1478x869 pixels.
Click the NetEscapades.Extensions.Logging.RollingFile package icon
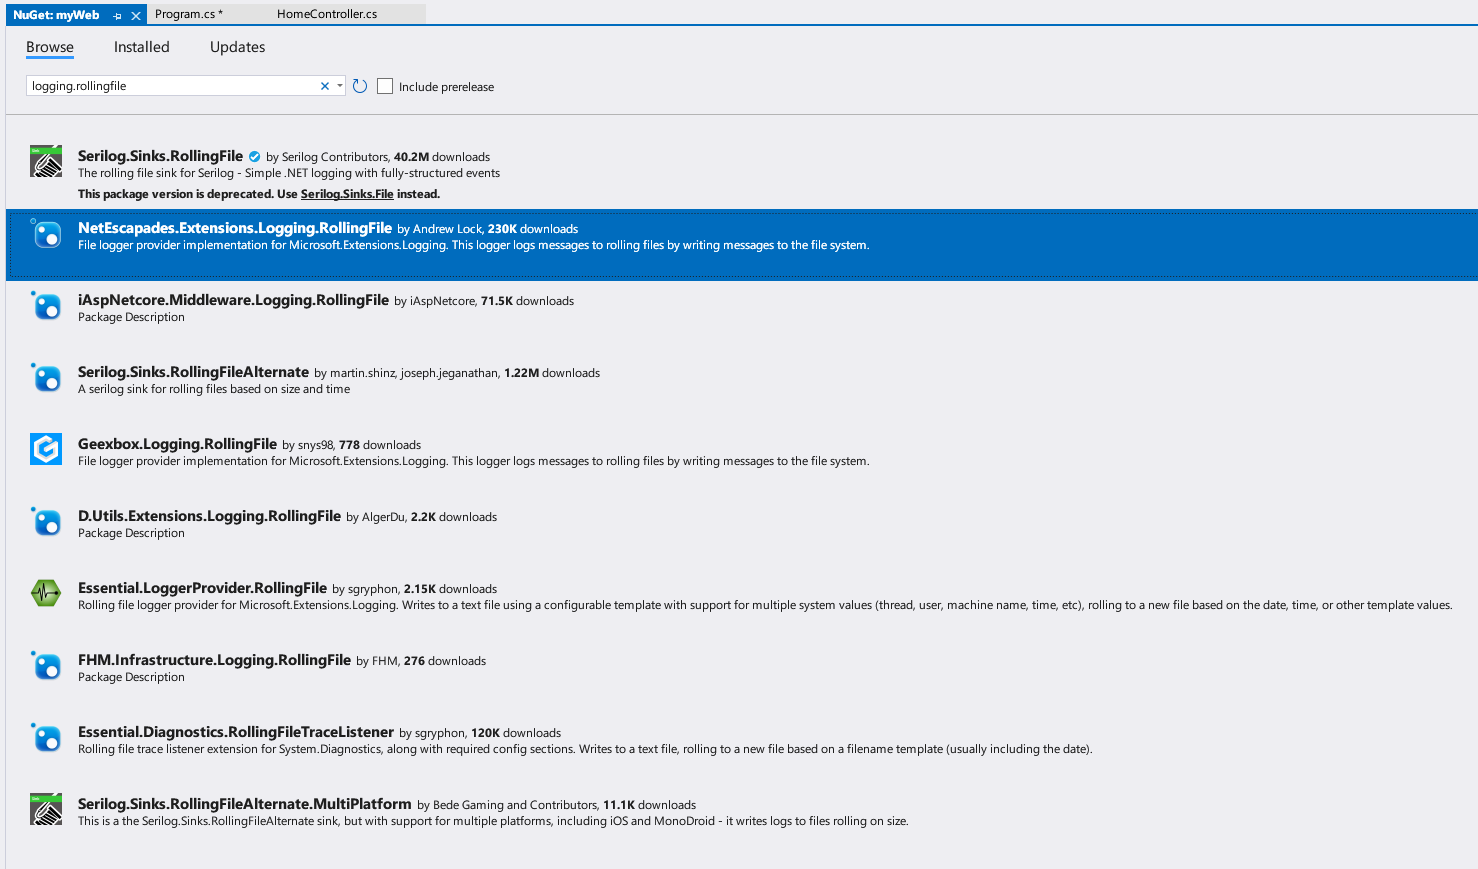coord(46,233)
